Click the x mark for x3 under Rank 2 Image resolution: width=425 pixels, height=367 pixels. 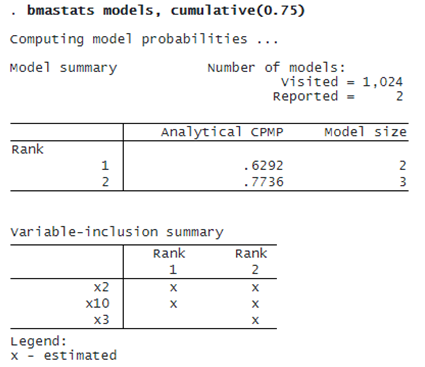[x=255, y=321]
